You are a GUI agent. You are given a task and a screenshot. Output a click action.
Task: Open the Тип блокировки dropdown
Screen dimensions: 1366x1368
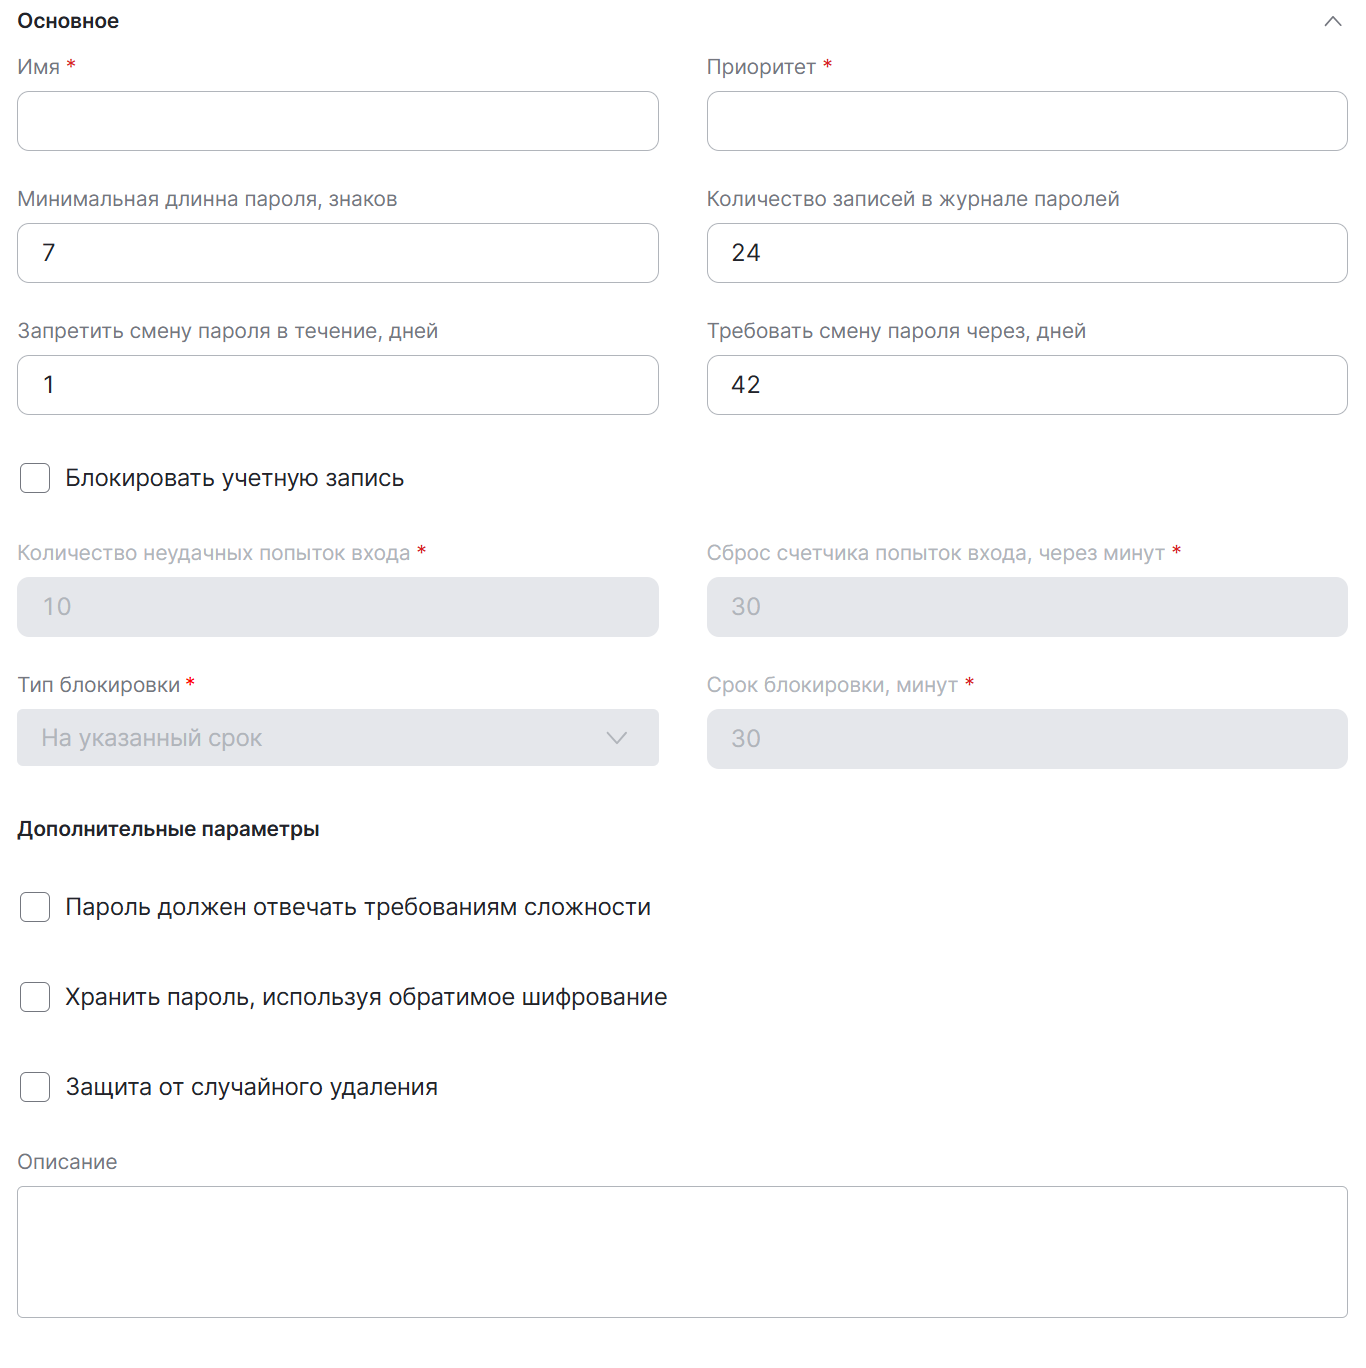pyautogui.click(x=320, y=738)
